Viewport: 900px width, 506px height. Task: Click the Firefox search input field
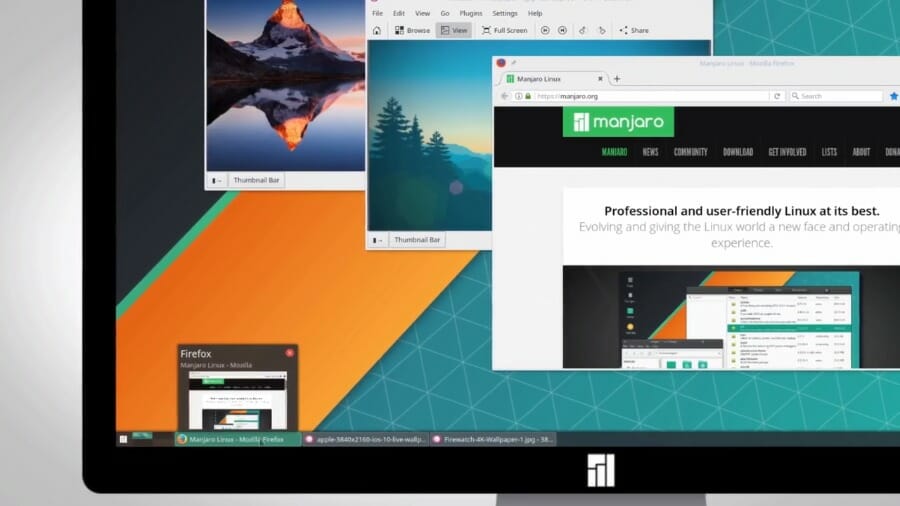836,96
